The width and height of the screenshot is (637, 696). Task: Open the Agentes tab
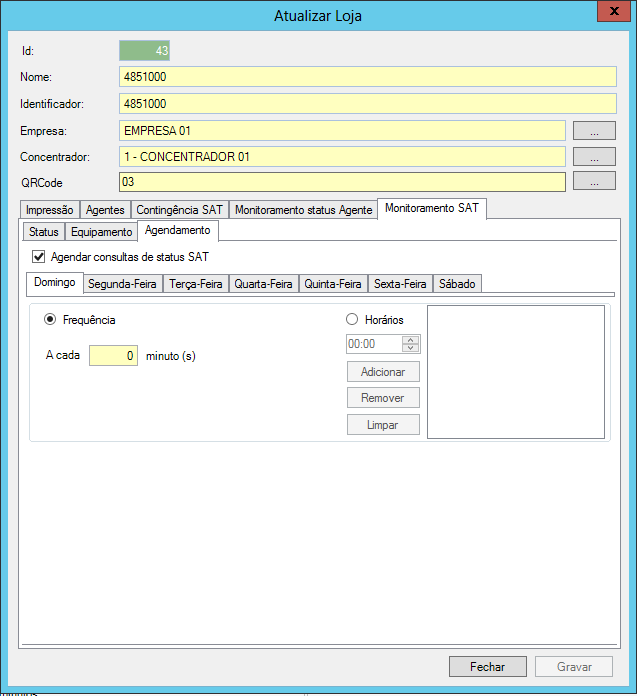tap(105, 210)
